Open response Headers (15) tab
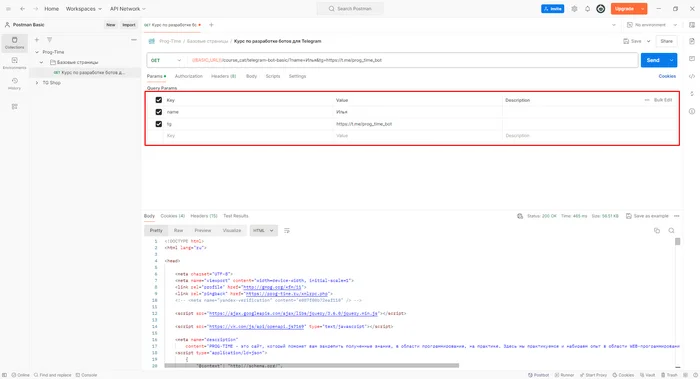700x379 pixels. [204, 216]
